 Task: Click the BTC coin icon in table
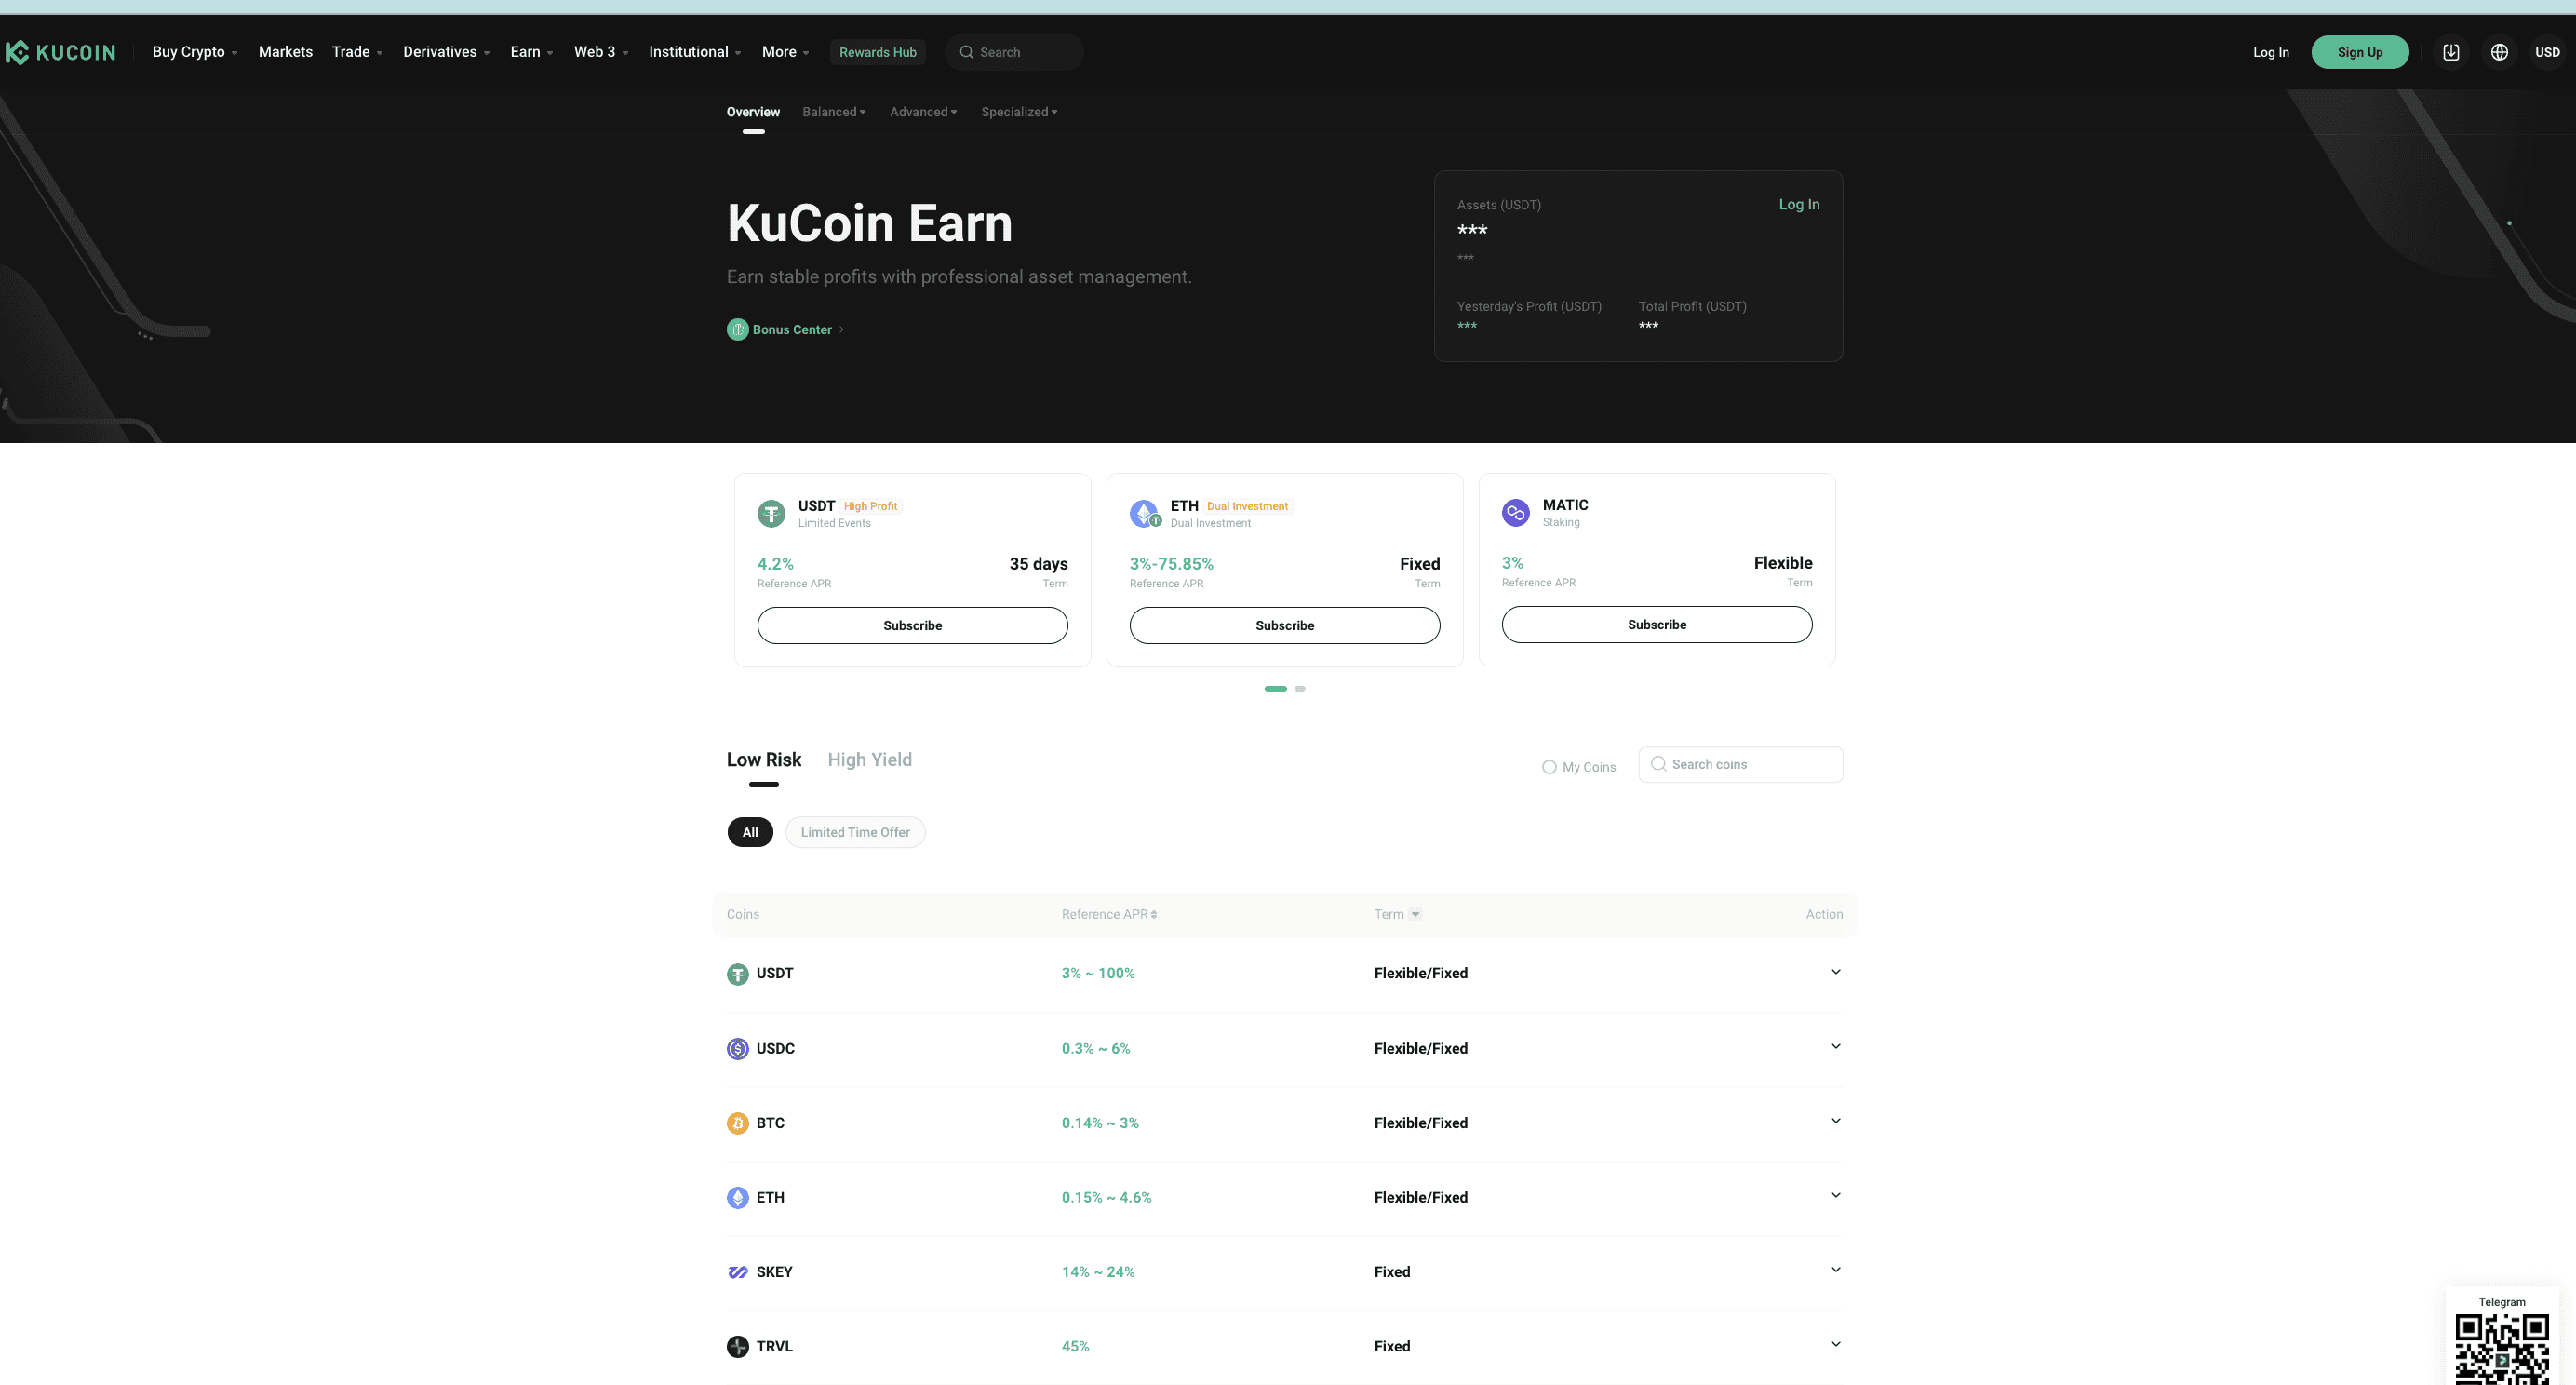(737, 1123)
